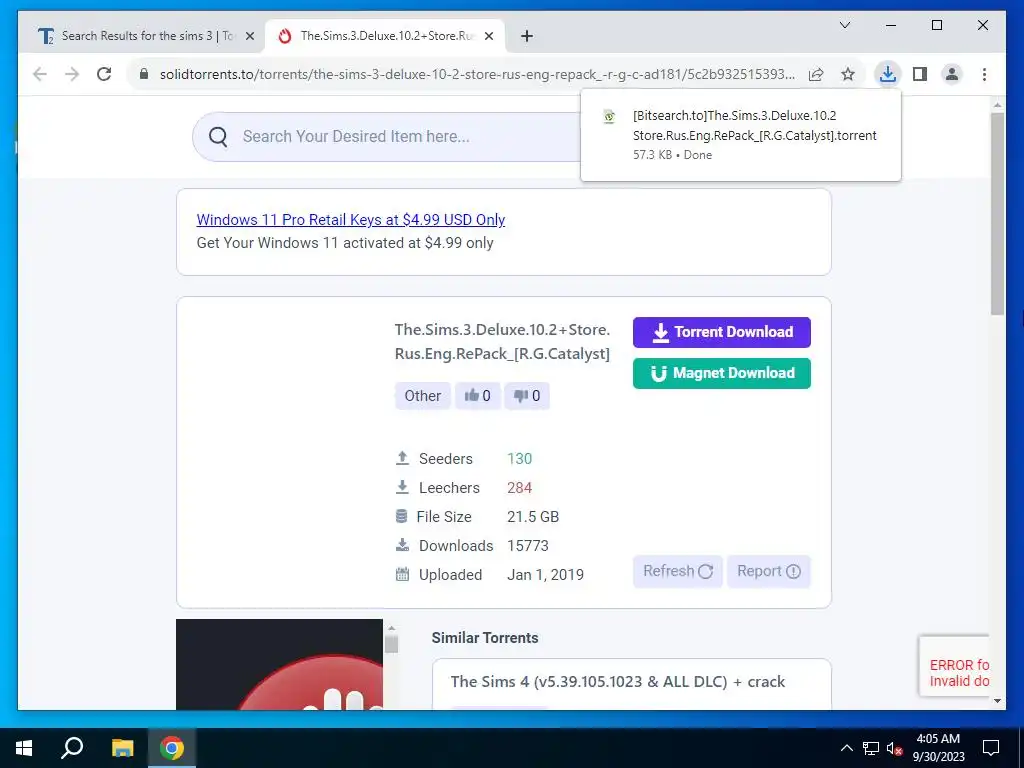Click the Torrent Download button
The image size is (1024, 768).
pyautogui.click(x=722, y=332)
